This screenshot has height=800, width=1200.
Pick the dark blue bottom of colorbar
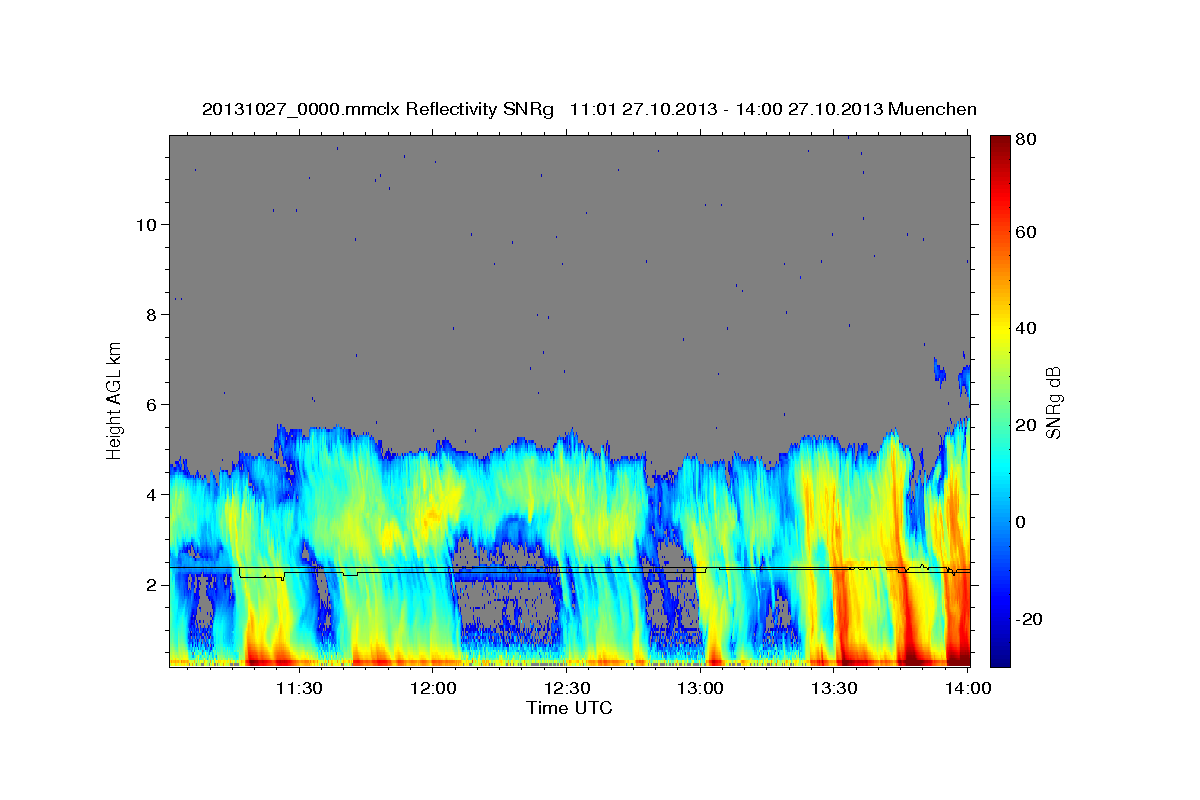[1000, 657]
